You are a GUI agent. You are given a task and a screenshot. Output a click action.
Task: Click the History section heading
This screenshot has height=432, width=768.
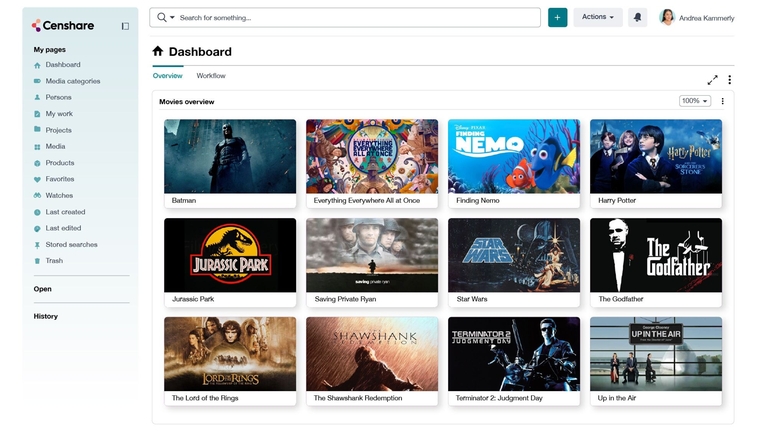click(x=46, y=316)
